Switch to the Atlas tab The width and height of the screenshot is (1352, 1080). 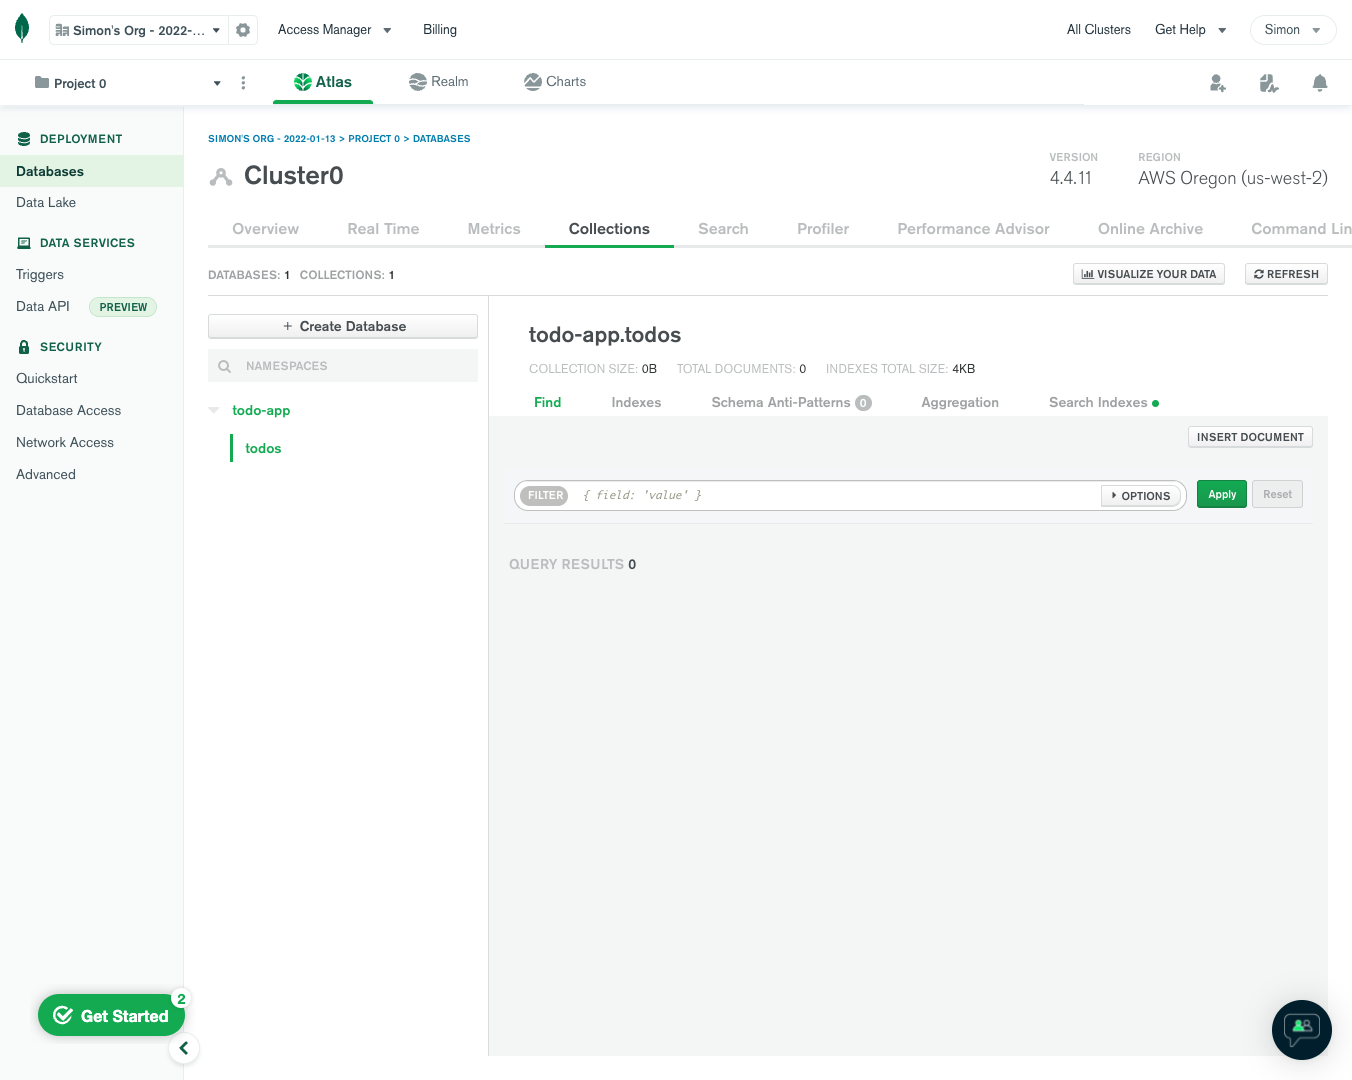pyautogui.click(x=323, y=82)
